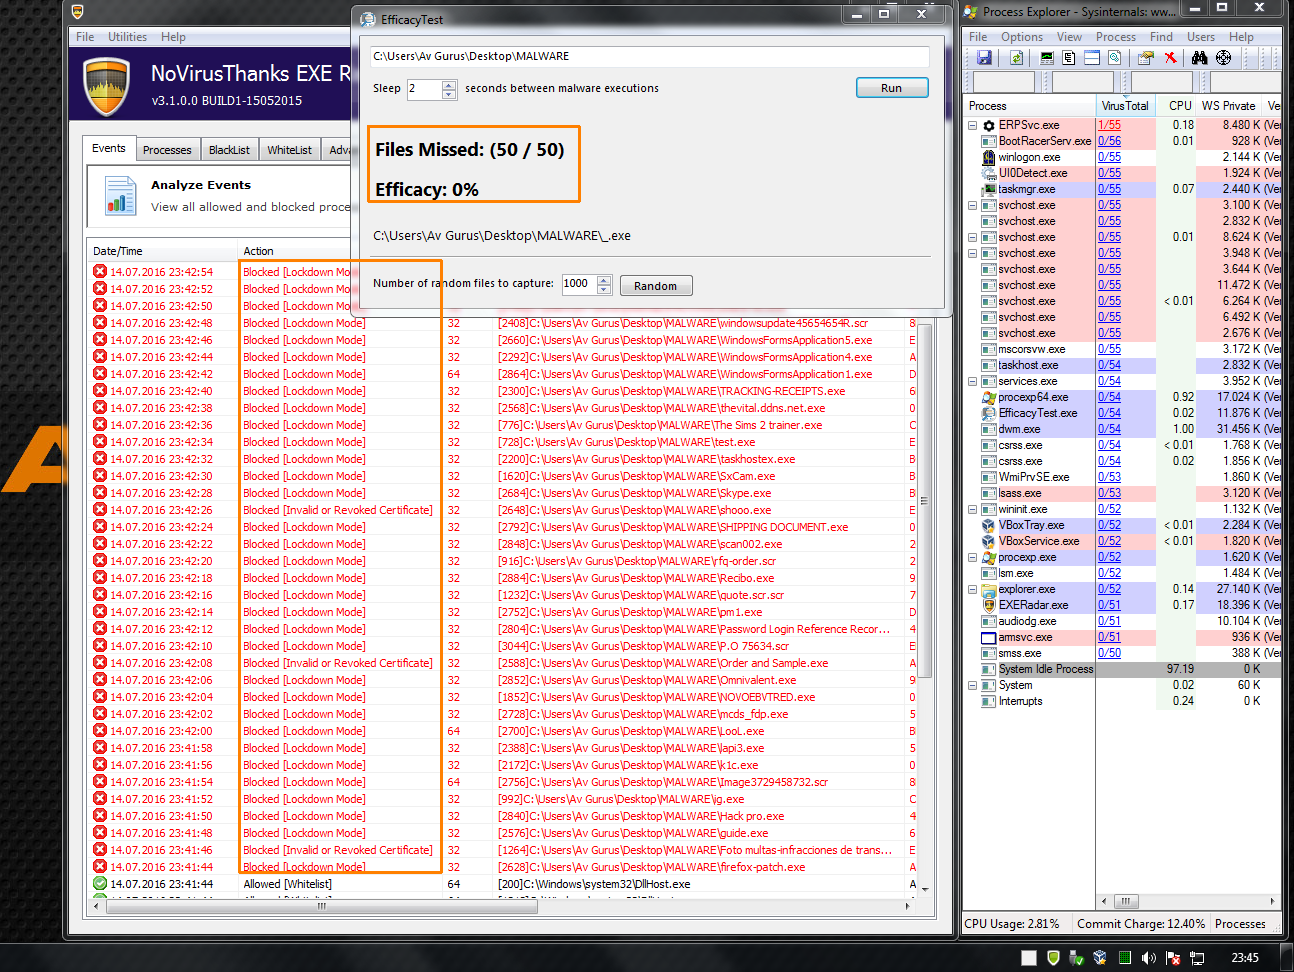Viewport: 1294px width, 972px height.
Task: Open the 0/56 VirusTotal link for BootRacerServ.exe
Action: [1109, 141]
